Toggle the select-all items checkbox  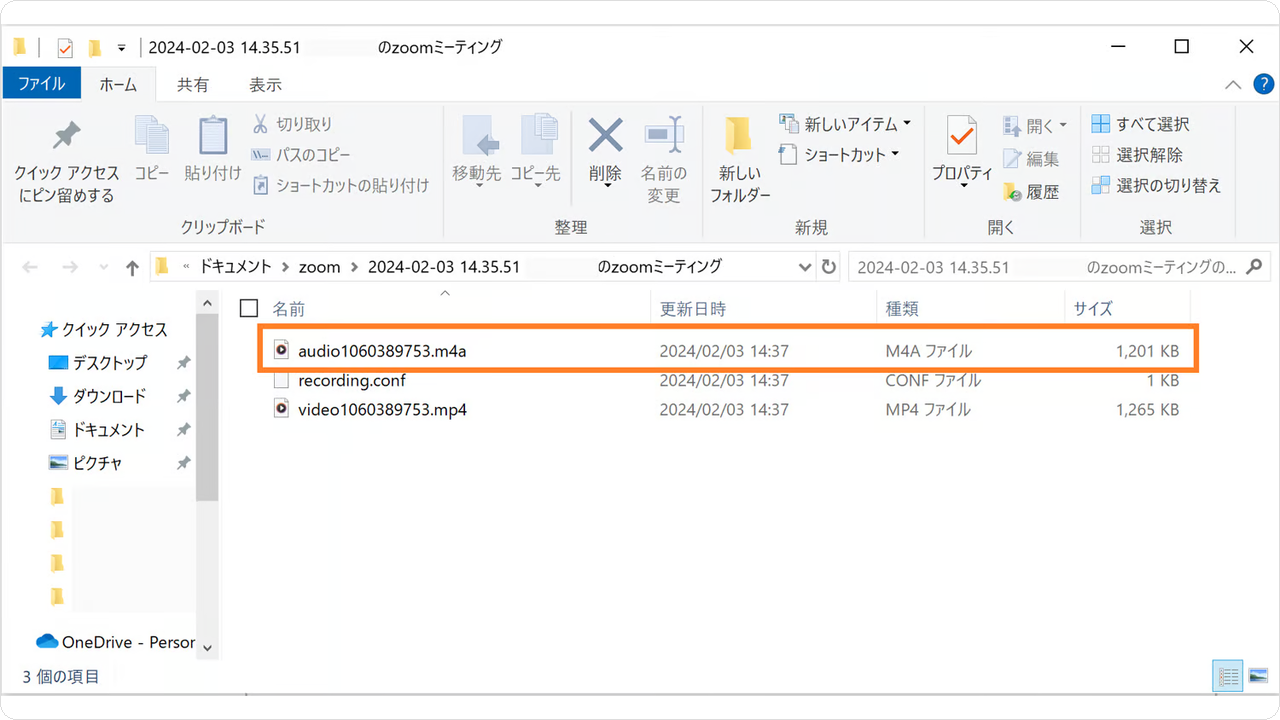point(250,309)
